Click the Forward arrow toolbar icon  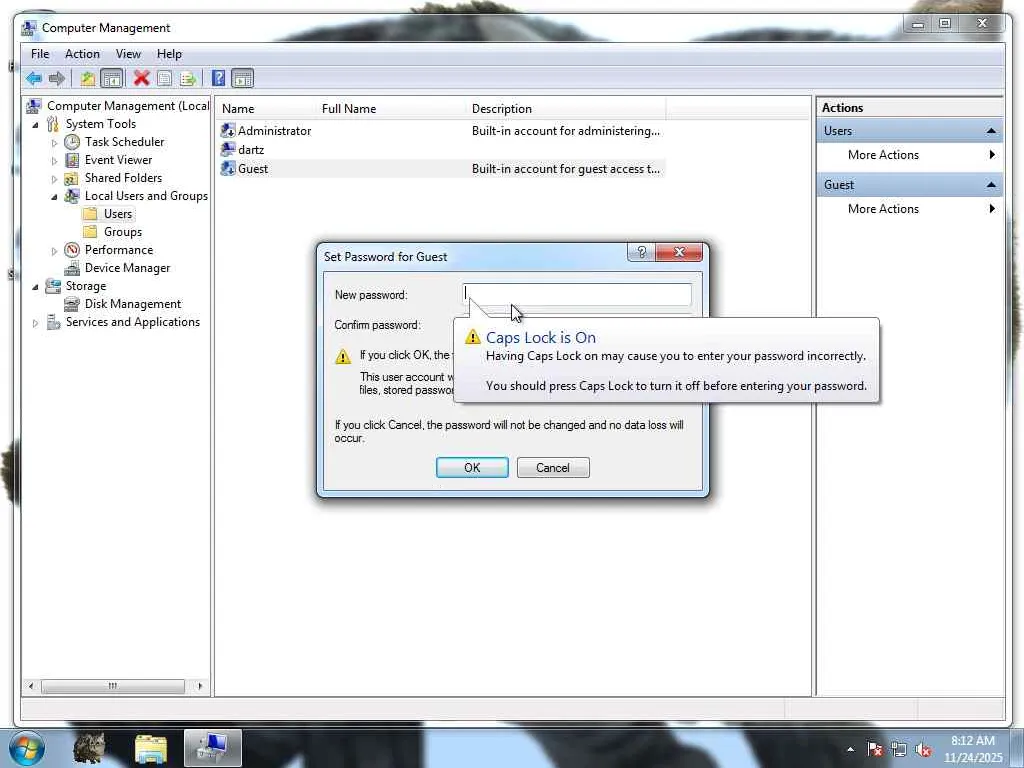pos(57,79)
